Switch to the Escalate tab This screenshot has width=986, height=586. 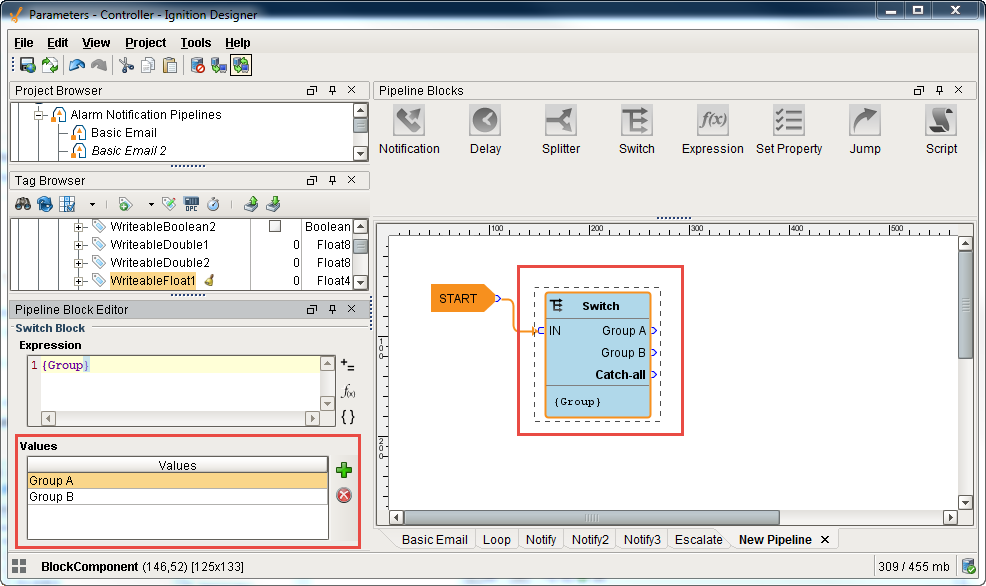point(698,539)
